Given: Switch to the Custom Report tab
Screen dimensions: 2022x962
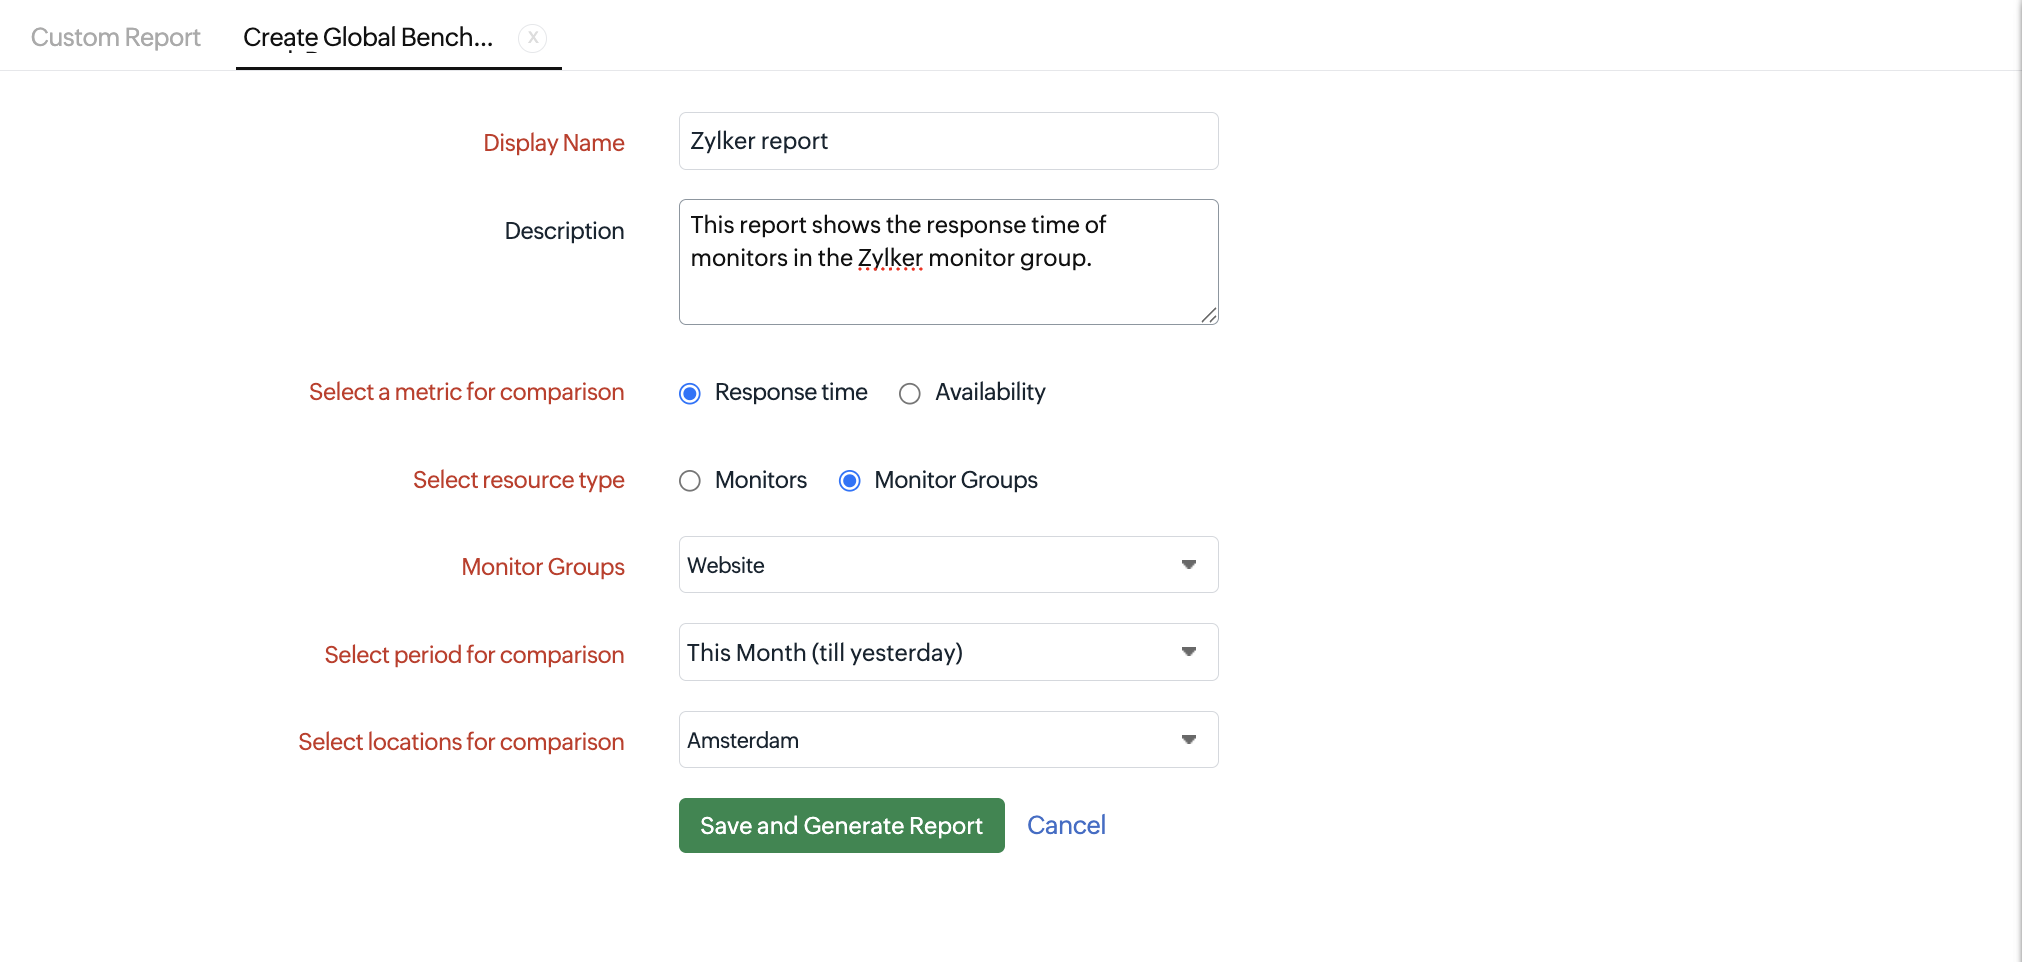Looking at the screenshot, I should (116, 38).
